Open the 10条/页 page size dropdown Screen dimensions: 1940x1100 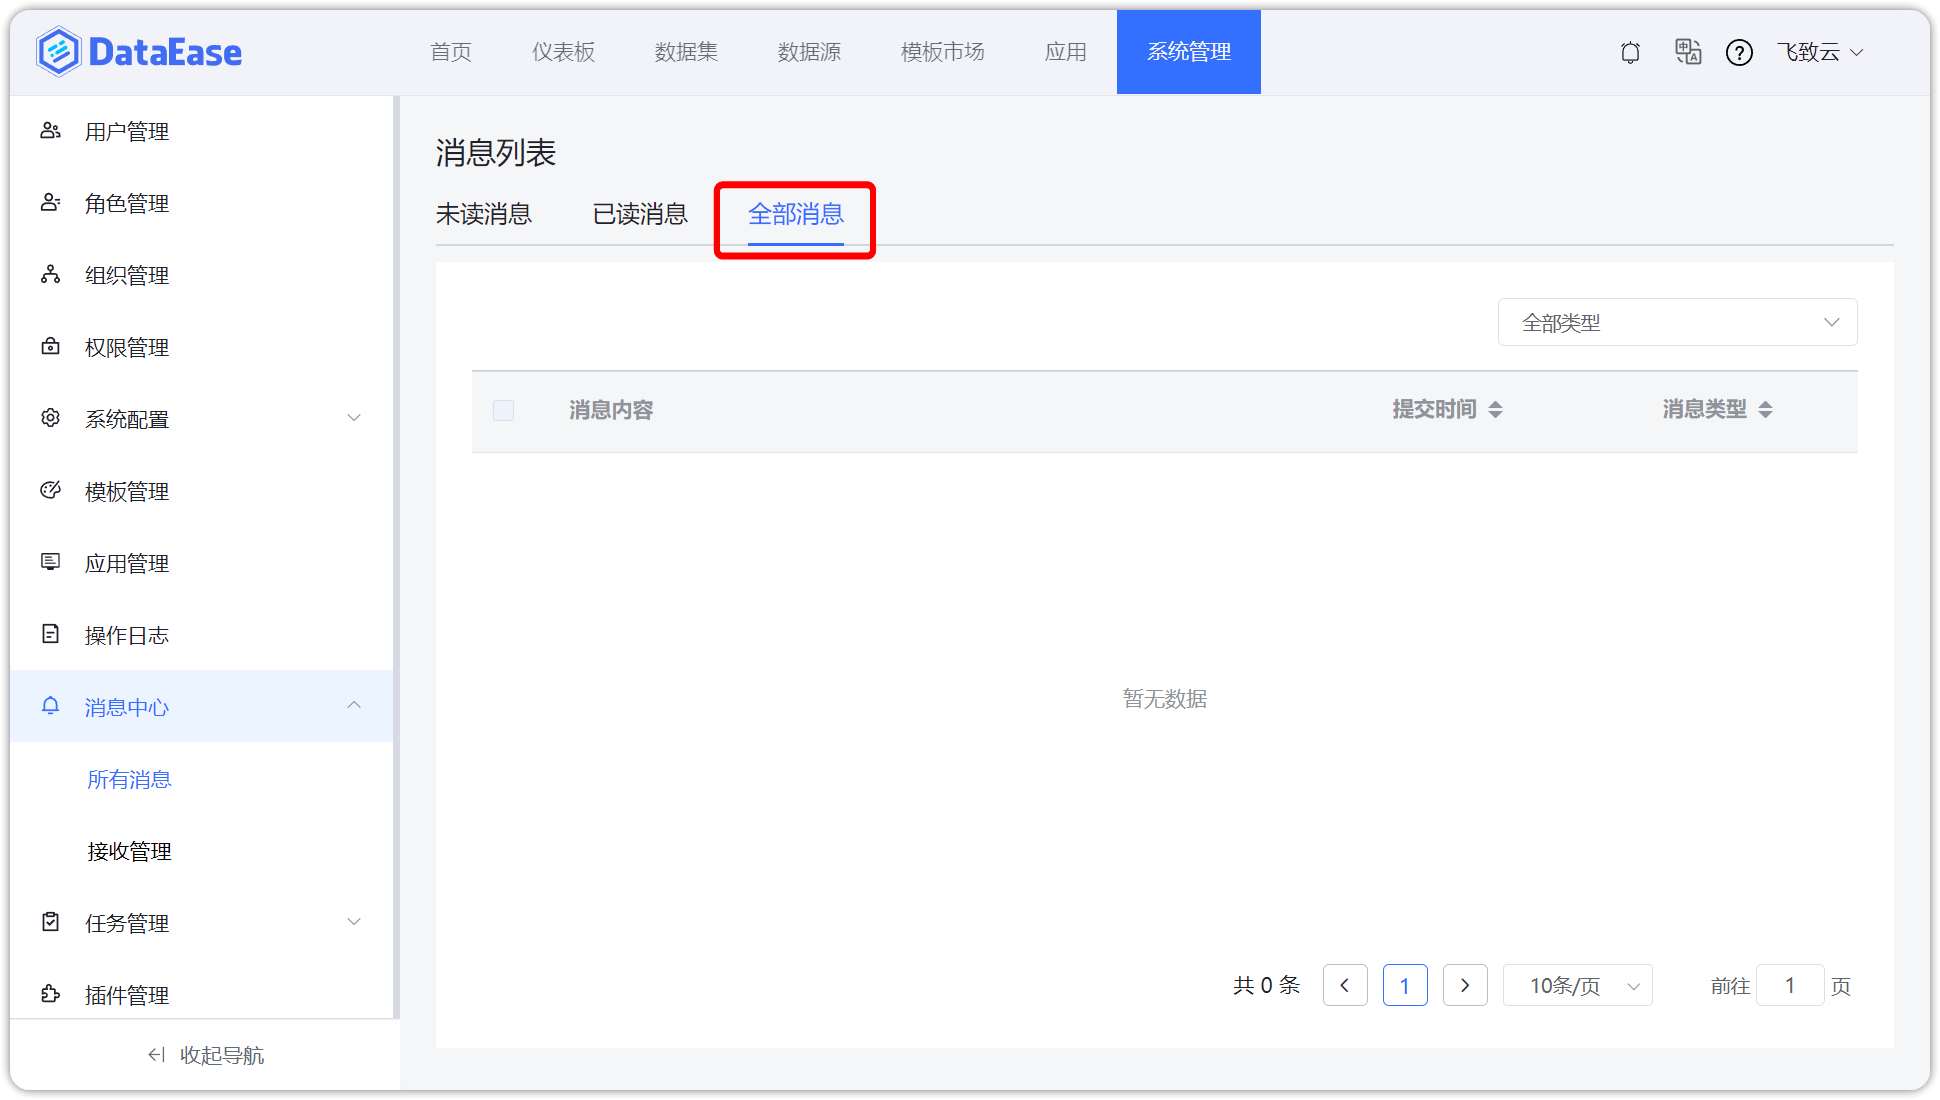[x=1578, y=986]
